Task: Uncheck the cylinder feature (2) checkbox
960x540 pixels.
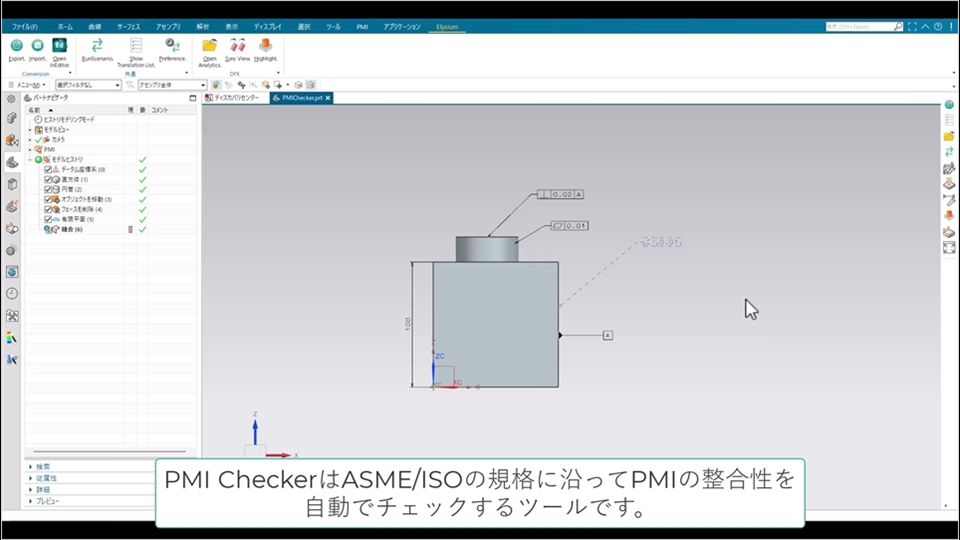Action: [x=48, y=189]
